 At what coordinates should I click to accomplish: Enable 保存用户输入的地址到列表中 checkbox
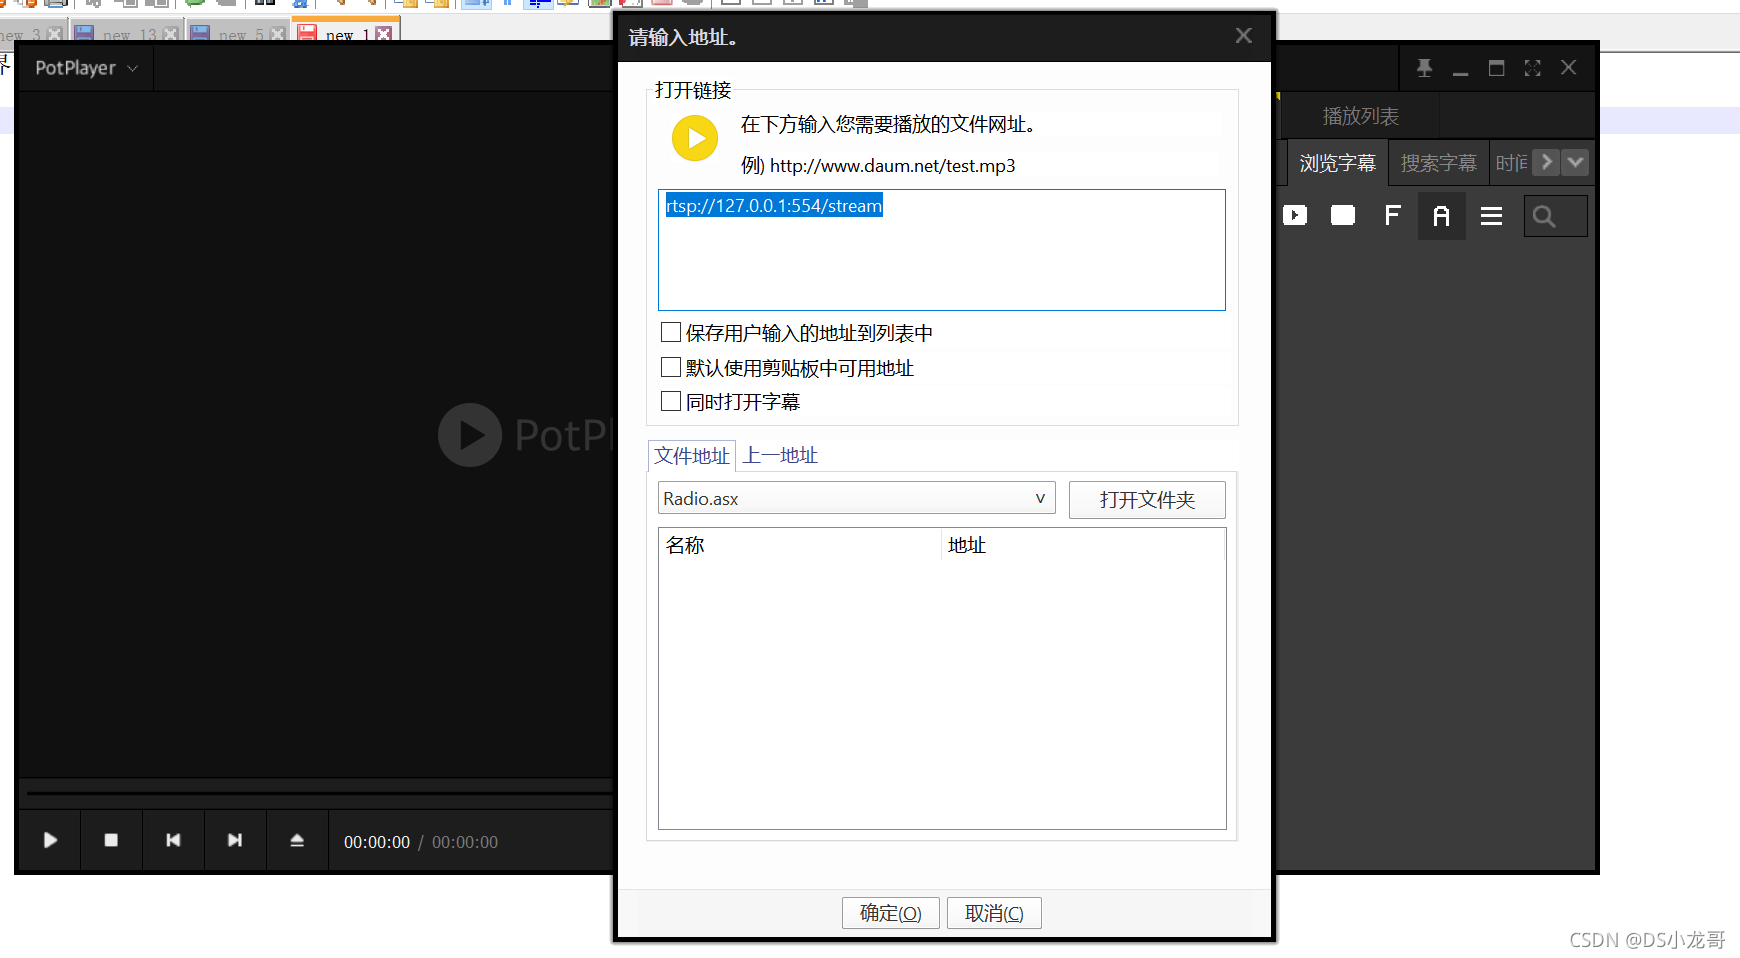click(671, 332)
